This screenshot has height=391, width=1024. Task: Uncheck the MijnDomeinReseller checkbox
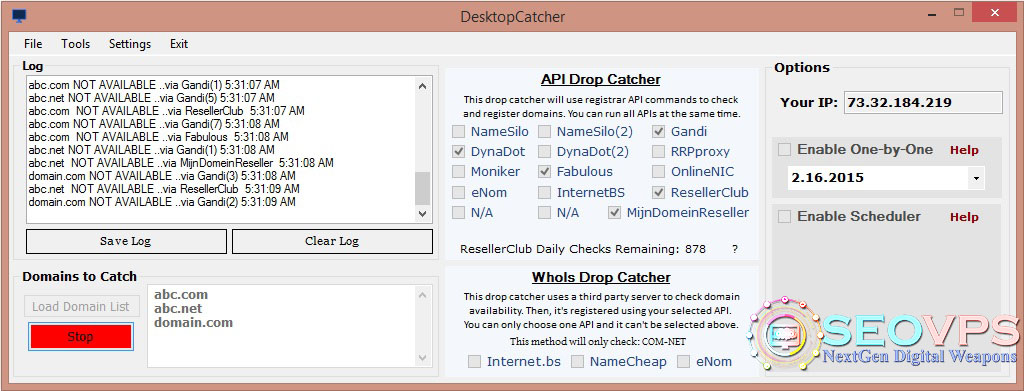point(615,212)
